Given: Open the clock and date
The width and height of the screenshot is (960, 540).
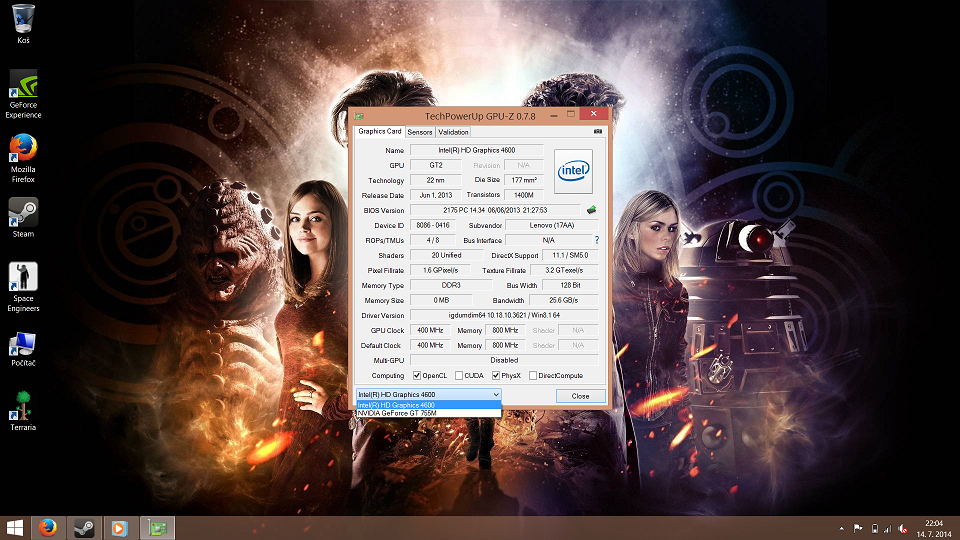Looking at the screenshot, I should pyautogui.click(x=934, y=528).
